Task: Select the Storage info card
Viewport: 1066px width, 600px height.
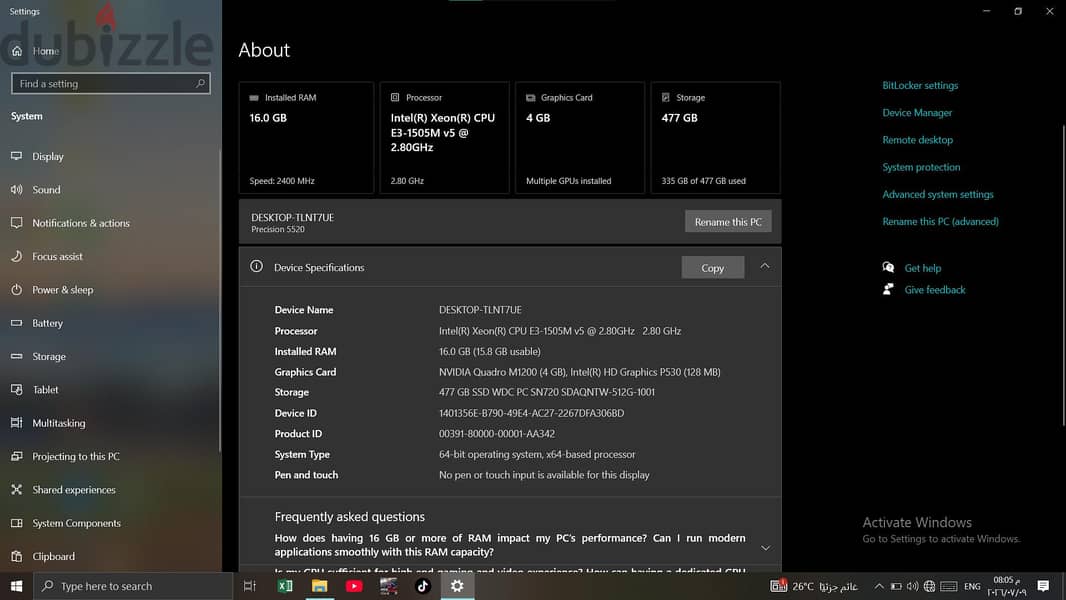Action: [x=715, y=138]
